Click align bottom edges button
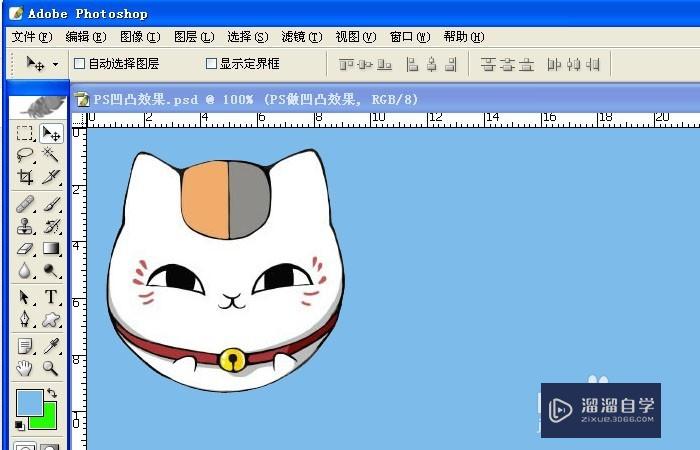 [x=384, y=65]
